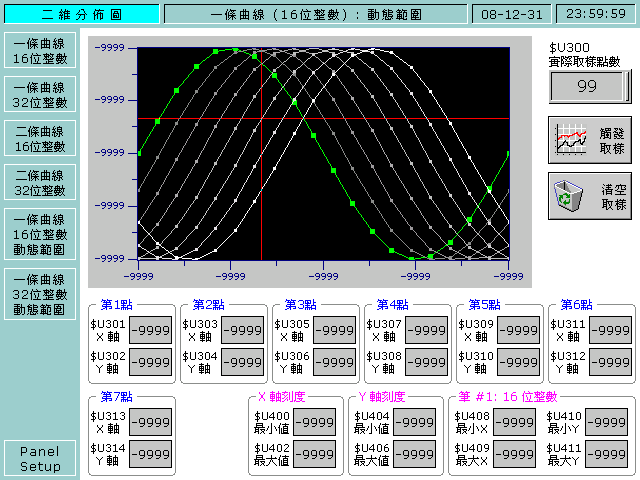Click the $U300 sample count field showing 99
The height and width of the screenshot is (480, 640).
(x=588, y=87)
